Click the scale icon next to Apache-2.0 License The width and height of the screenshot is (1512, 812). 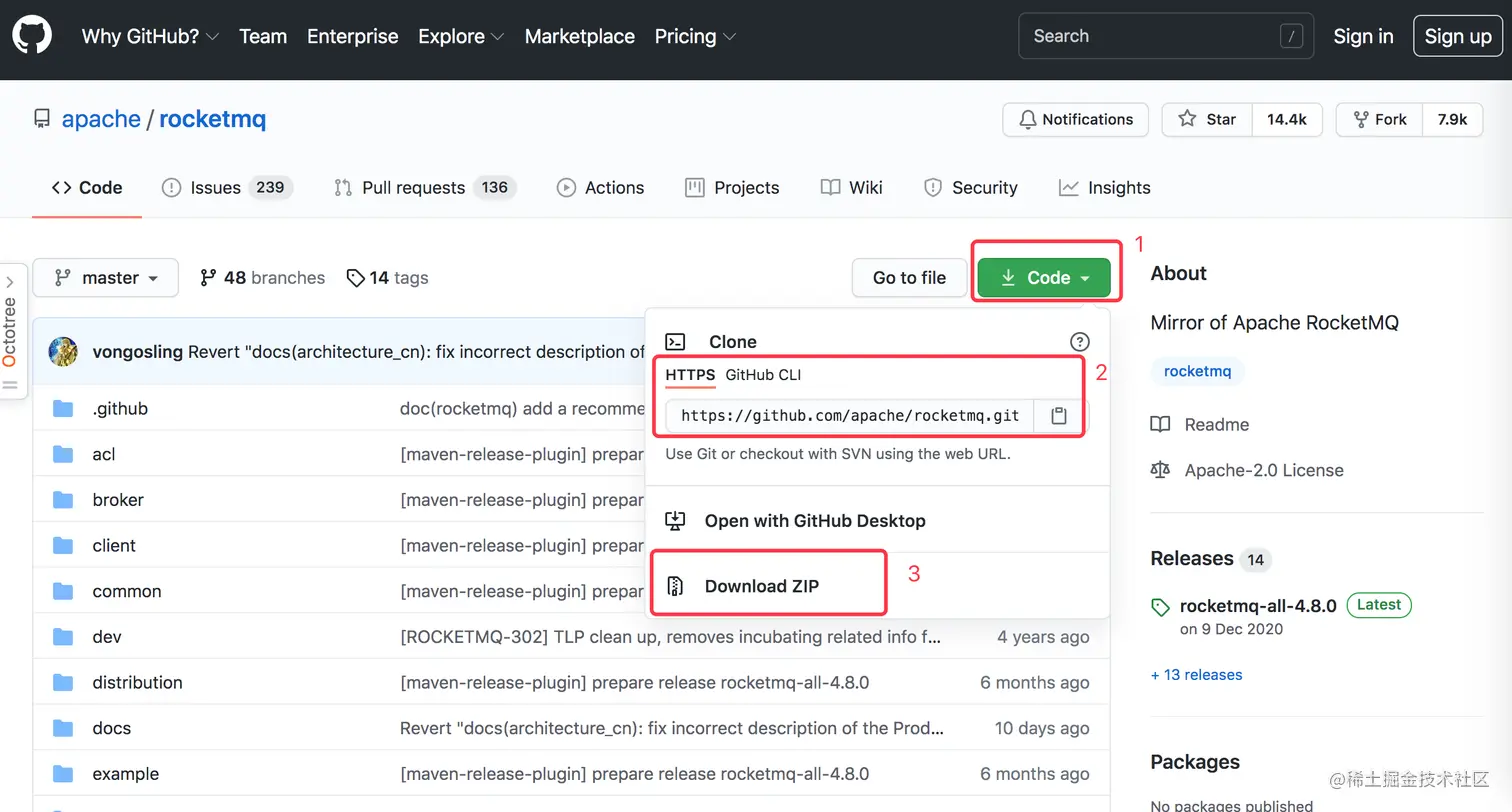1160,470
